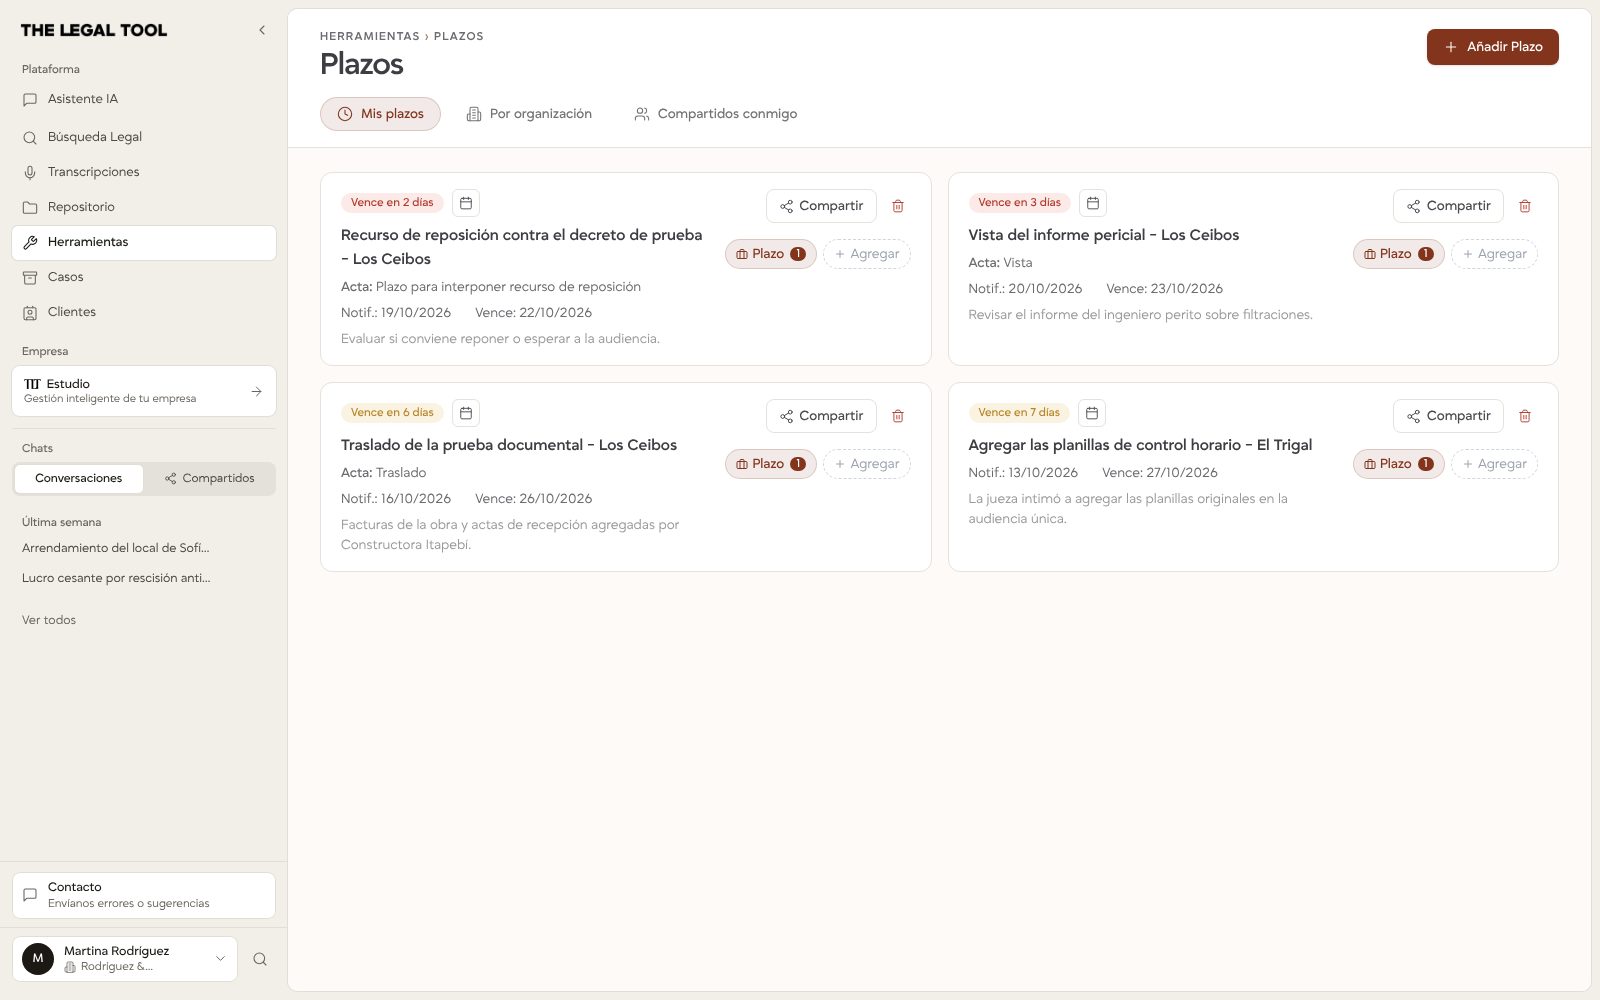Image resolution: width=1600 pixels, height=1000 pixels.
Task: Click Plazo tag on Recurso de reposición card
Action: (771, 254)
